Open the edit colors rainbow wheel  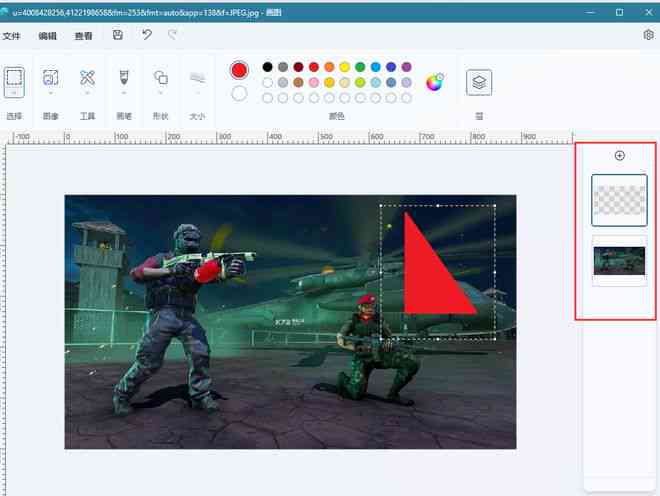point(434,82)
